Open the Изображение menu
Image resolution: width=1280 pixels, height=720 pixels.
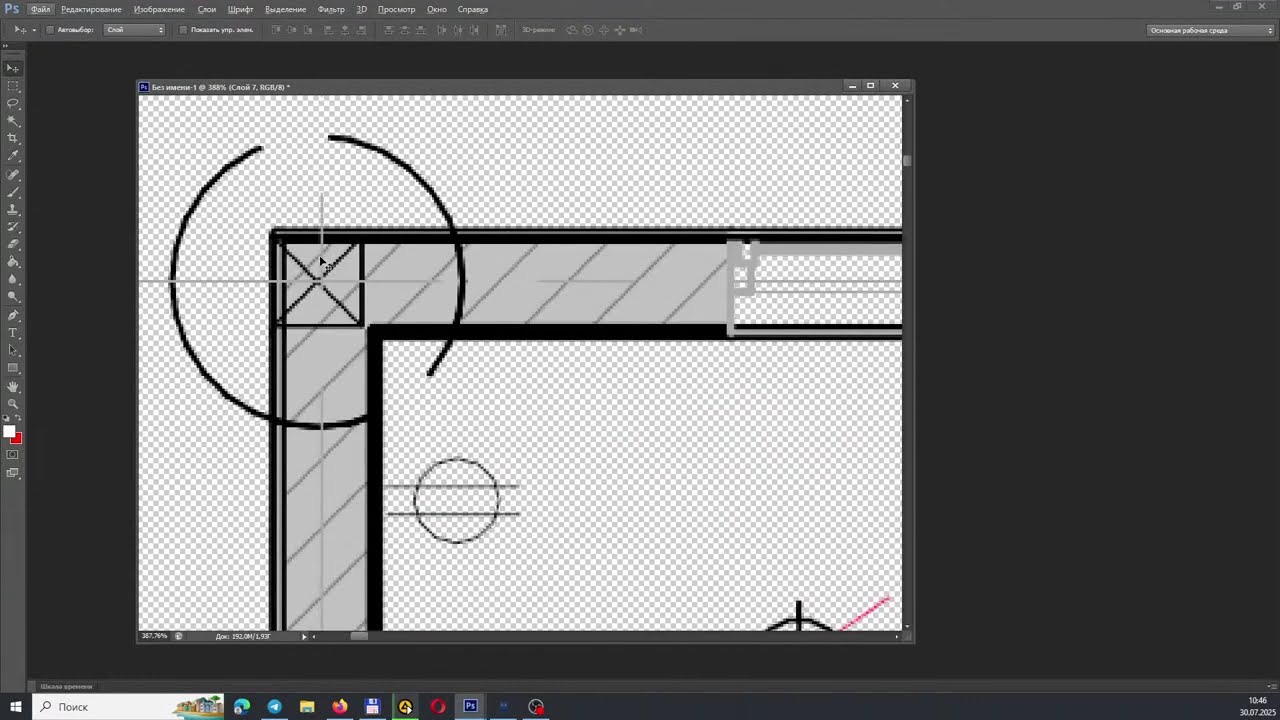pyautogui.click(x=159, y=9)
